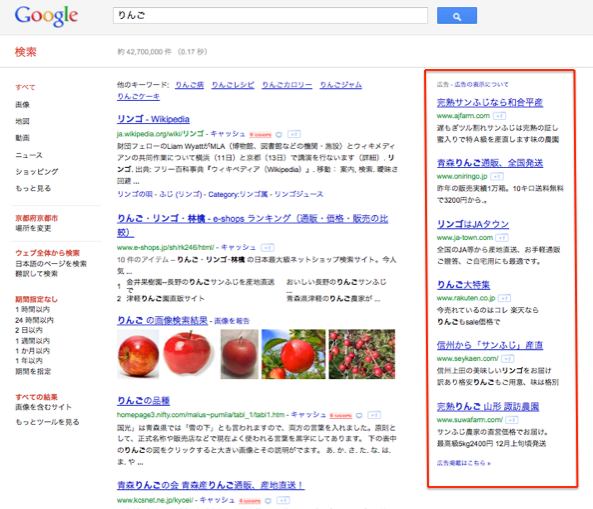Click related keyword りんごケーキ
Viewport: 593px width, 509px height.
(x=138, y=96)
